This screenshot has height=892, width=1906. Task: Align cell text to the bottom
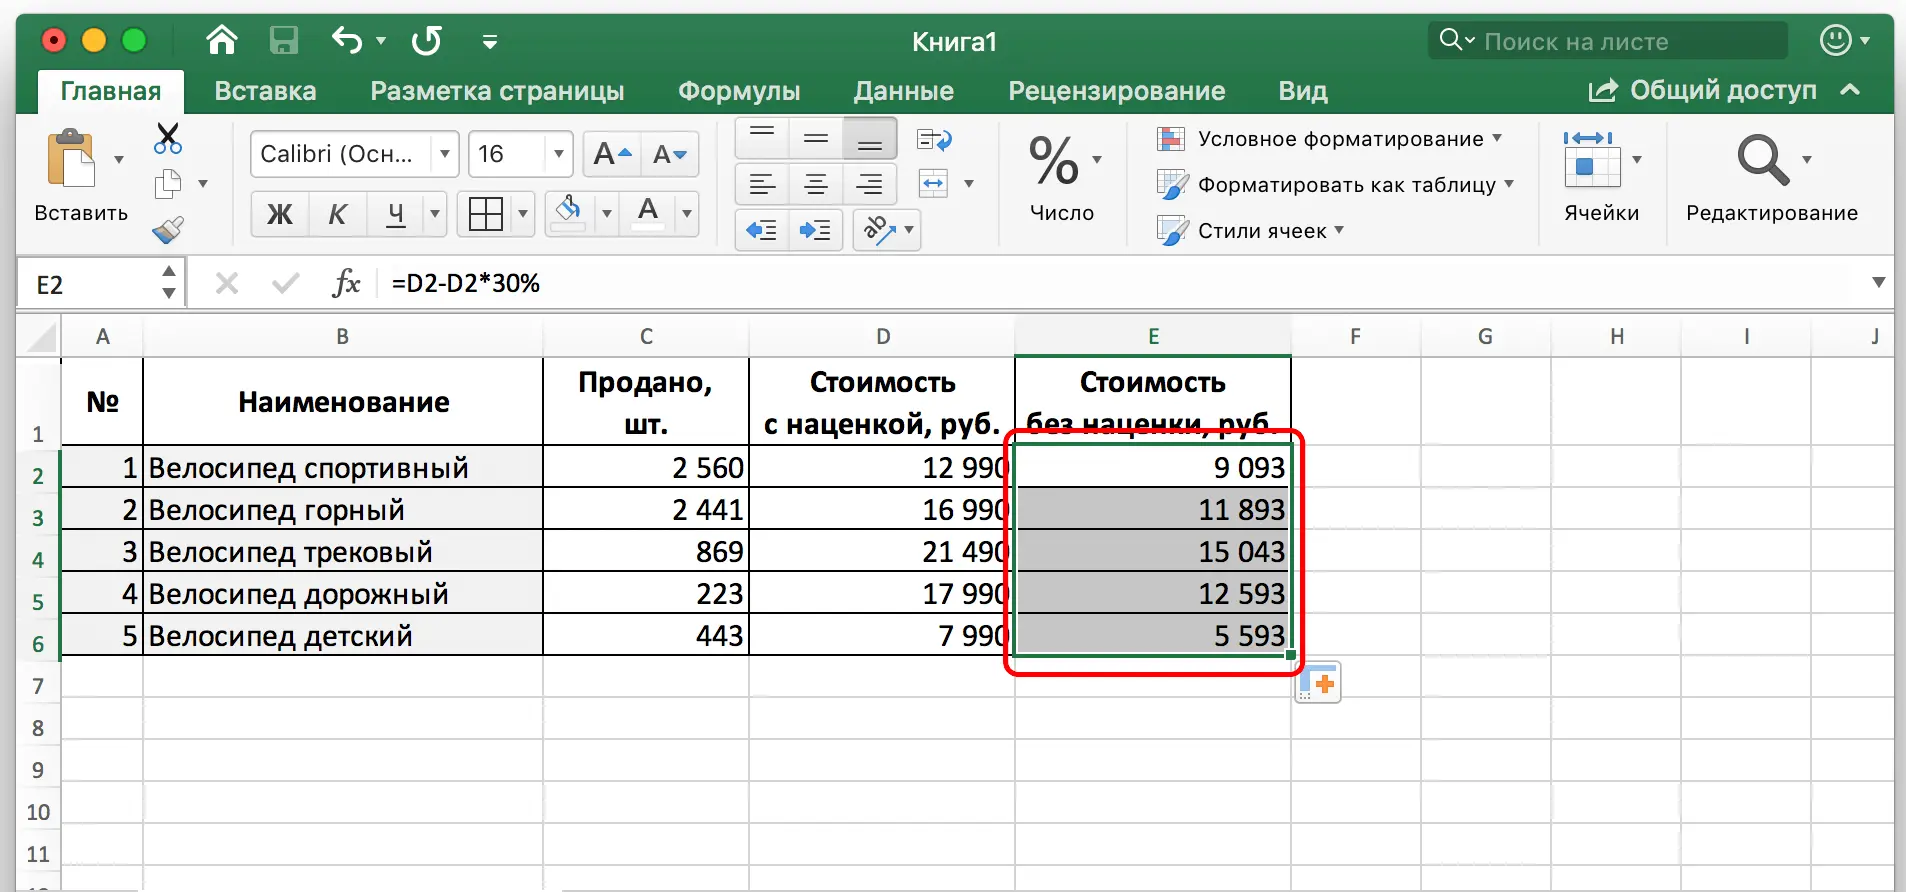[x=870, y=139]
